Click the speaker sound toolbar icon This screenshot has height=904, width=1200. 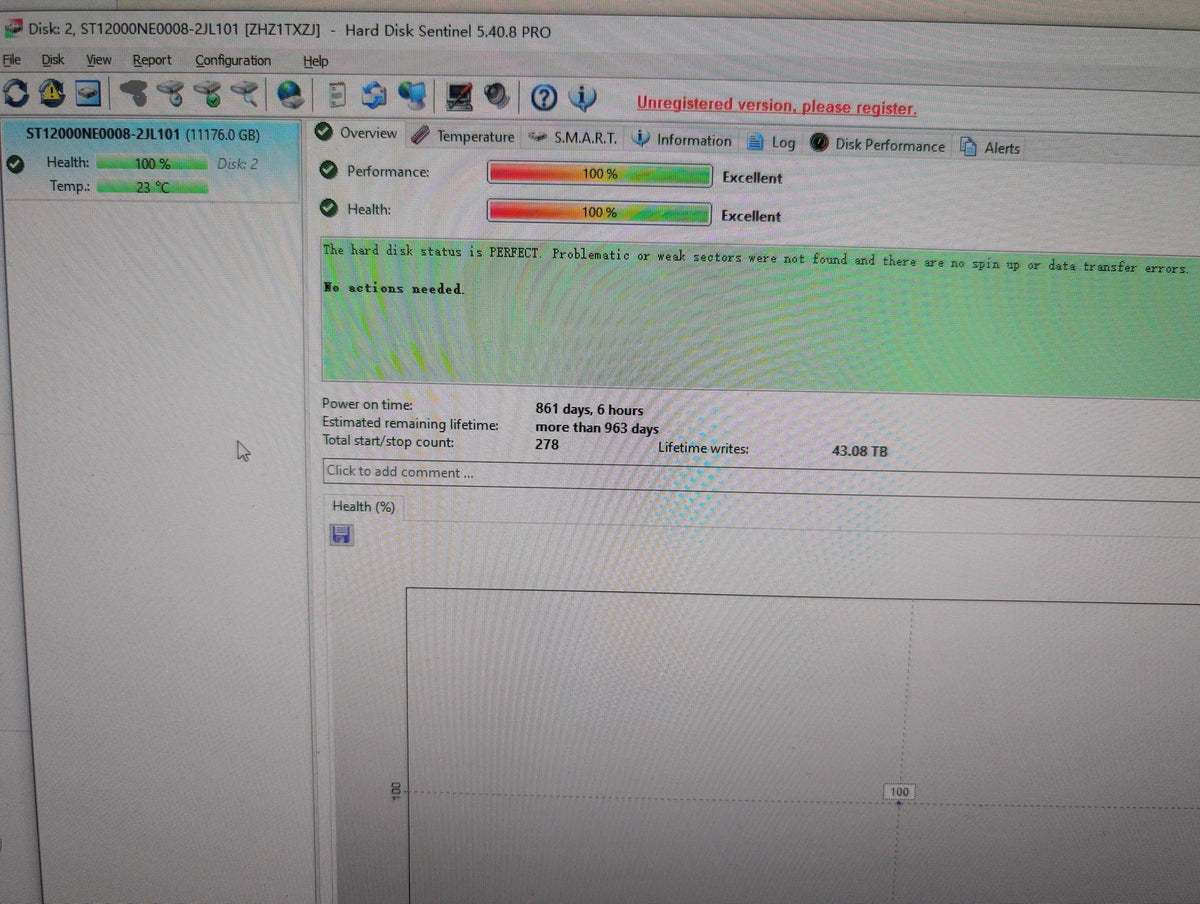(497, 96)
